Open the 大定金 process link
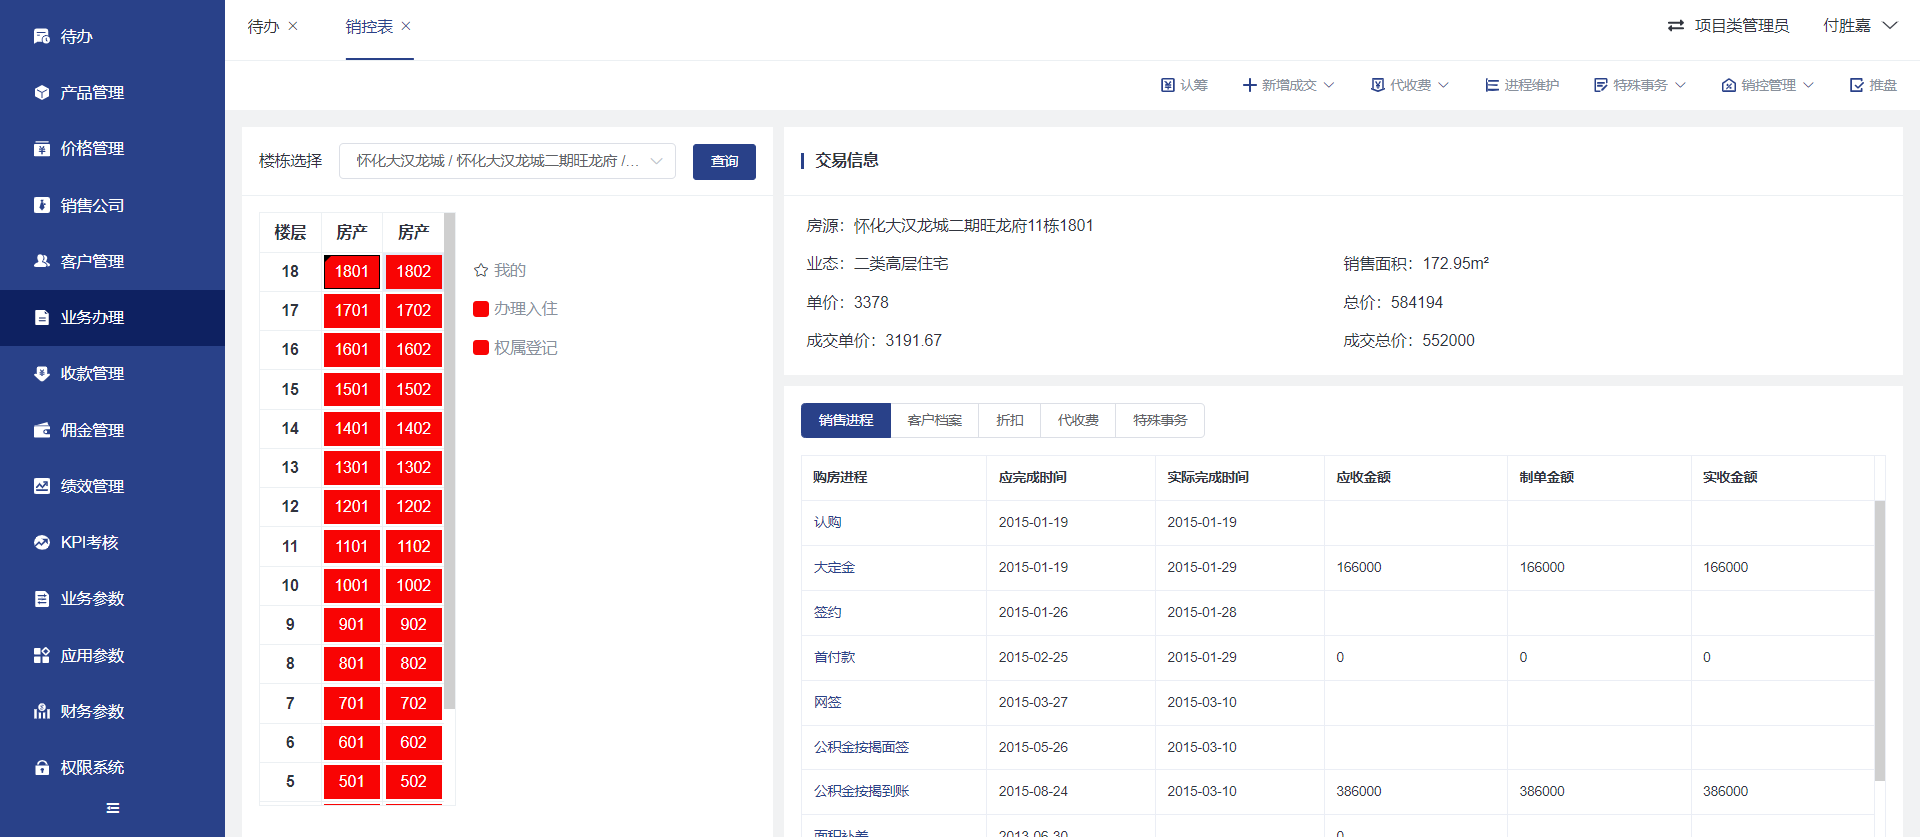Screen dimensions: 1920x837 (834, 567)
